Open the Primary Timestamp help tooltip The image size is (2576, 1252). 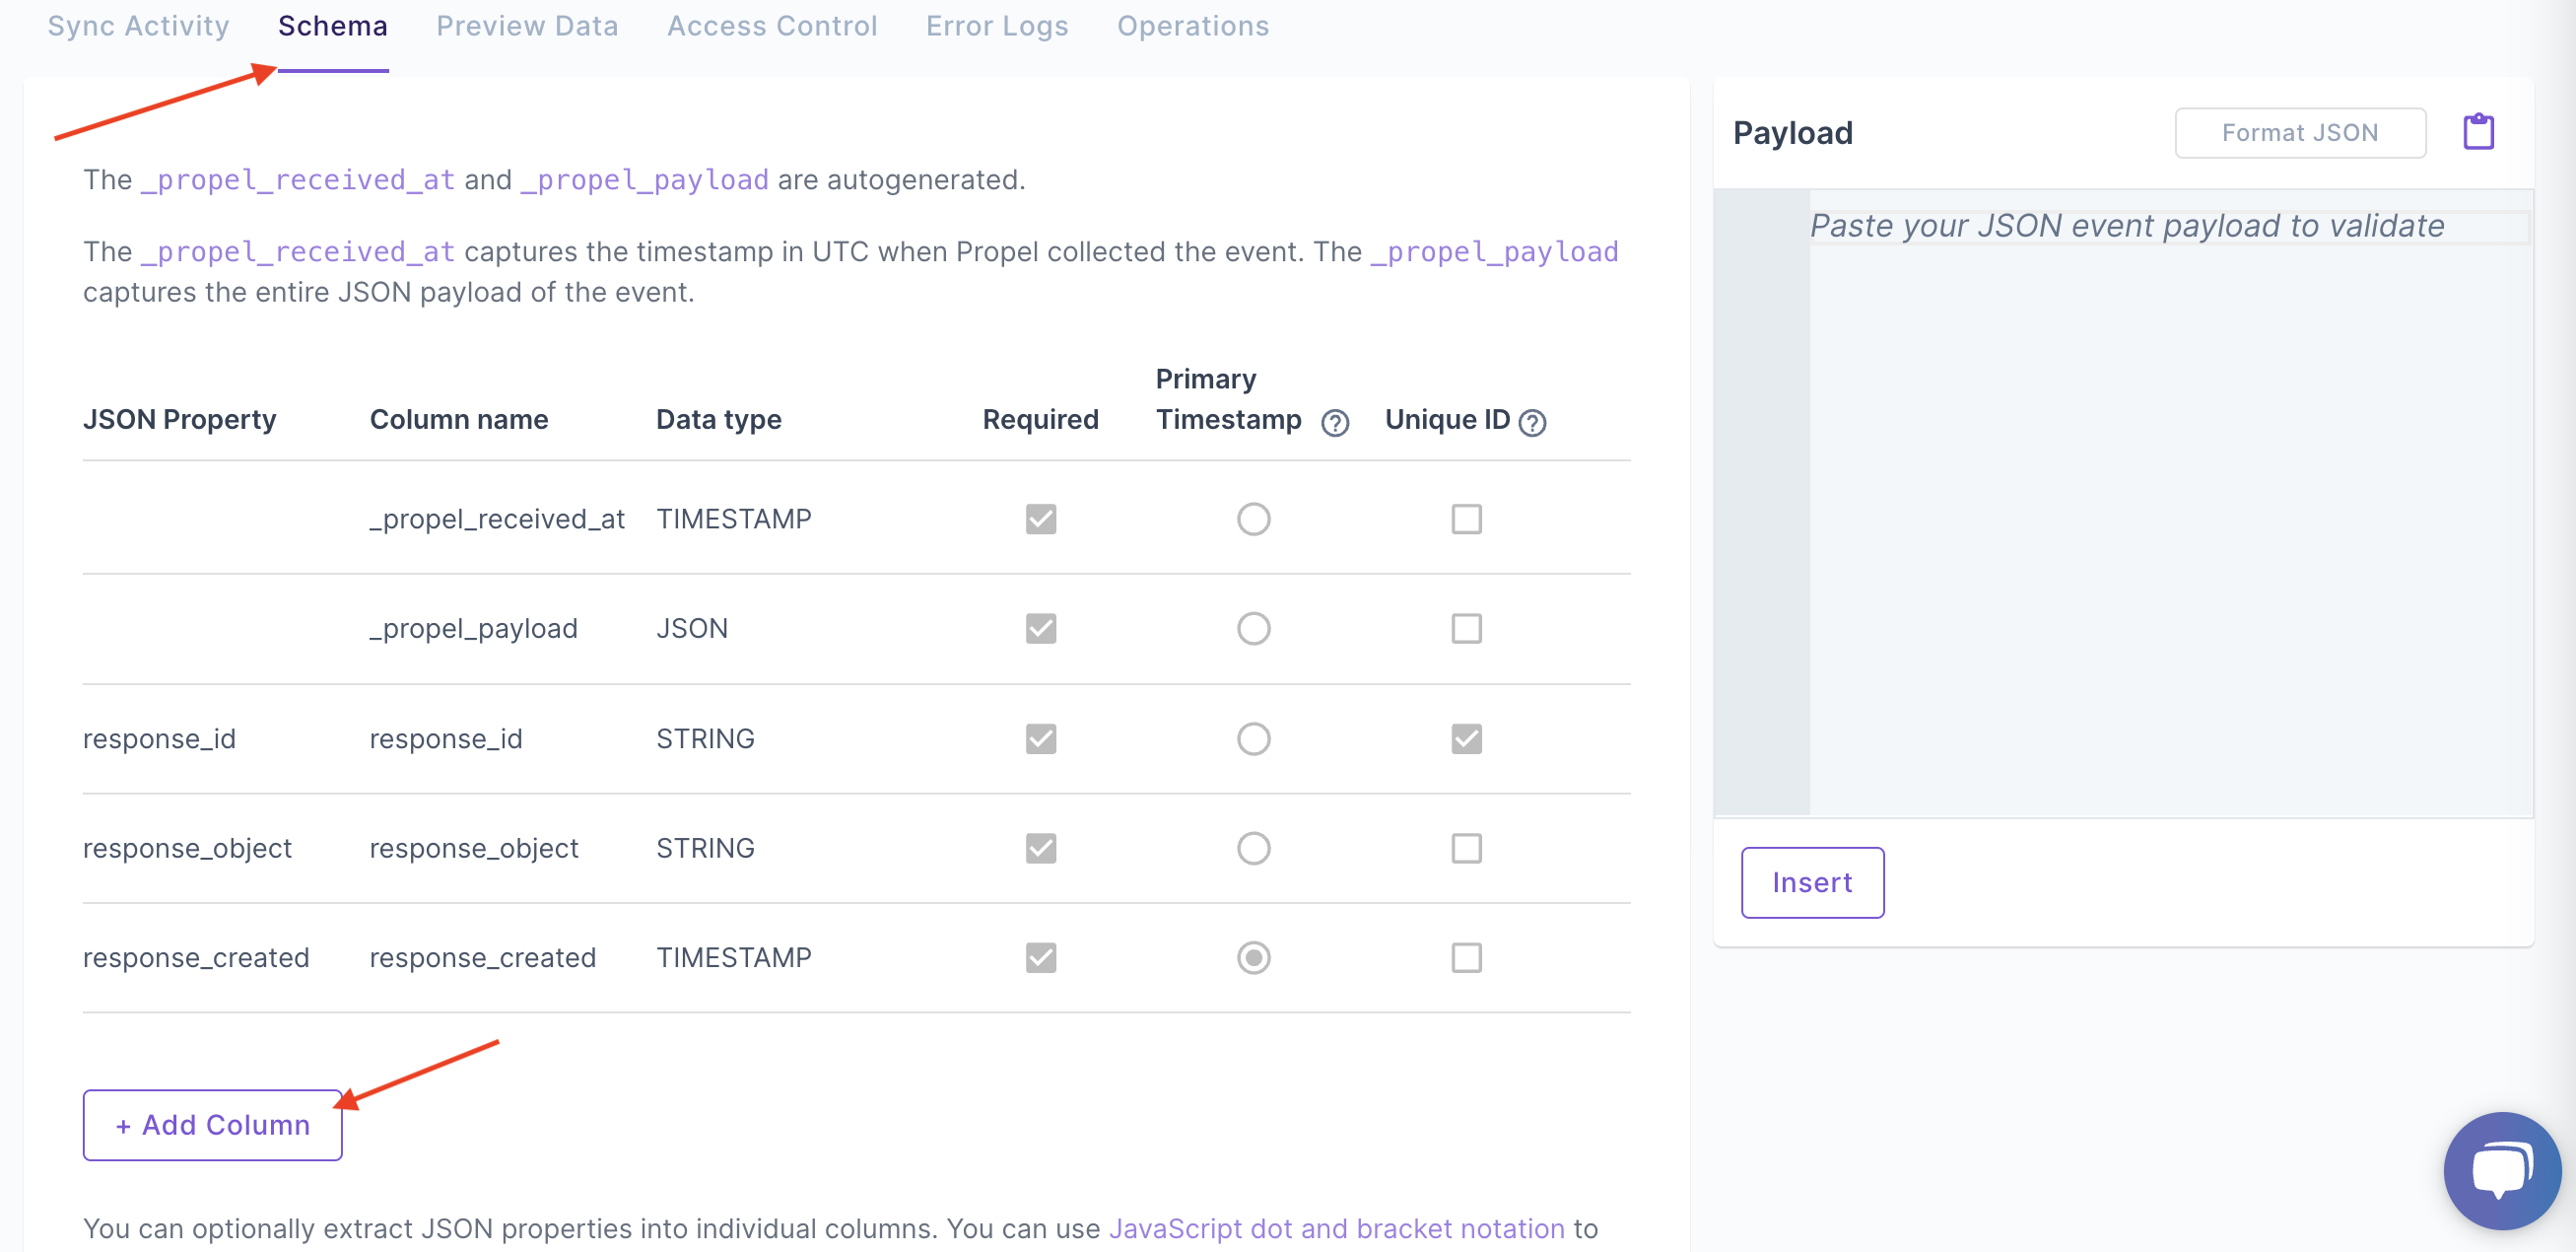pos(1335,422)
